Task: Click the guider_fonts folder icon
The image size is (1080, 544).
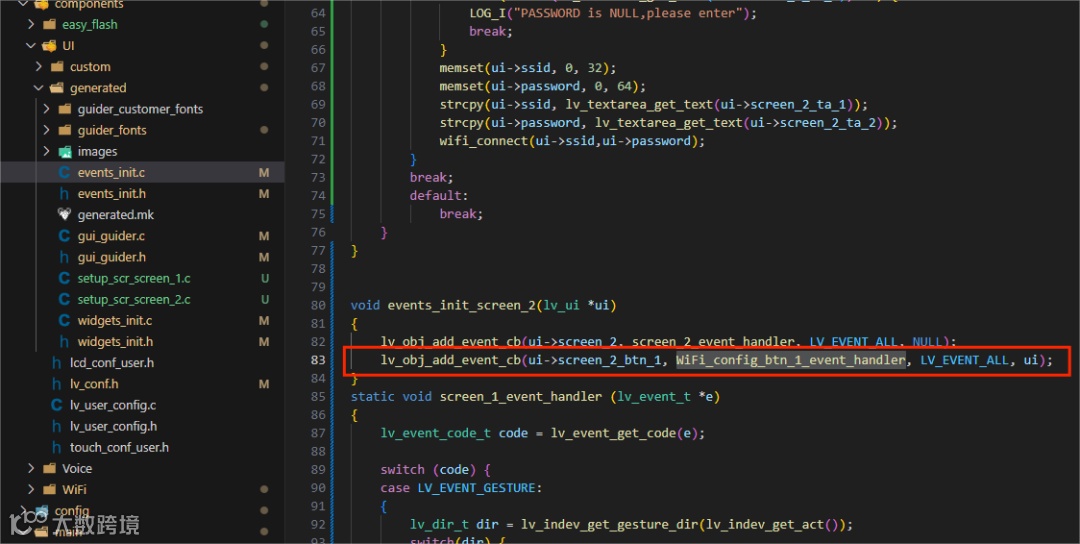Action: (x=65, y=130)
